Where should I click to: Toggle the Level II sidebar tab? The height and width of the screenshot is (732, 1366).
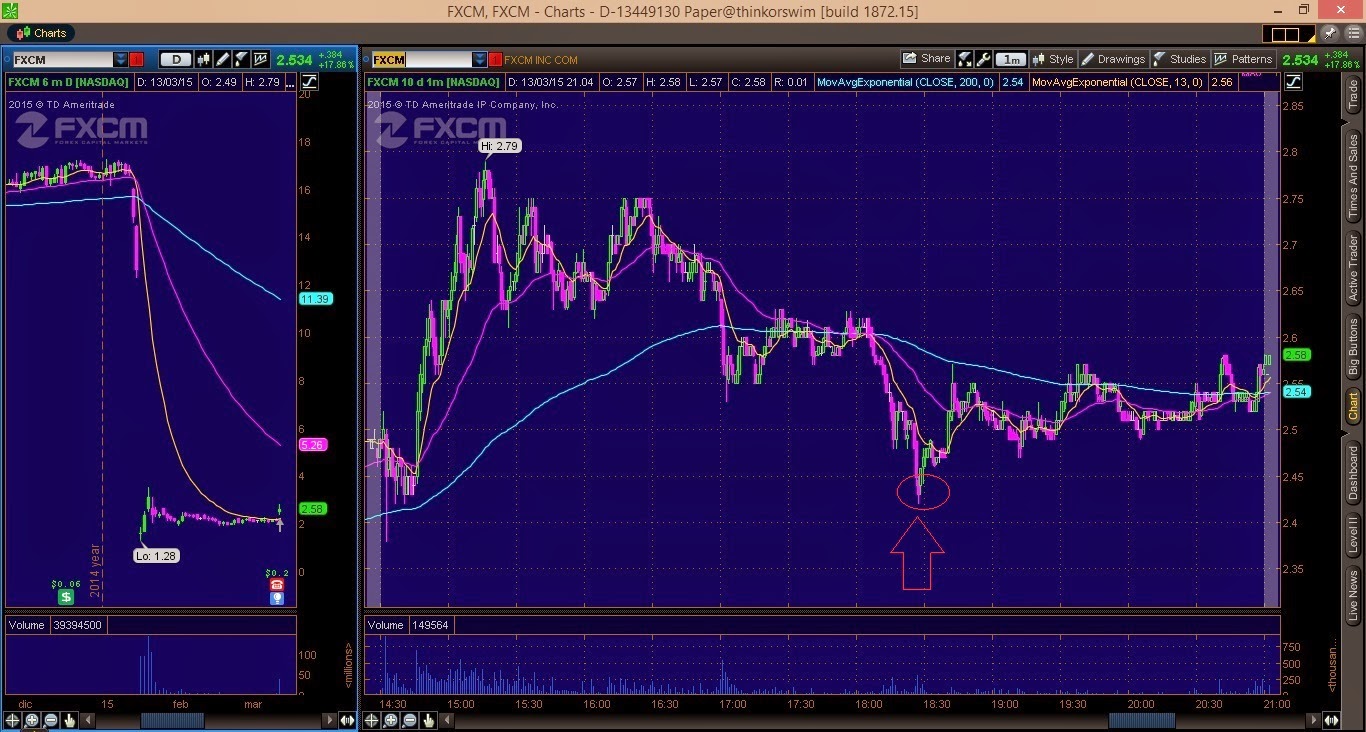1353,536
